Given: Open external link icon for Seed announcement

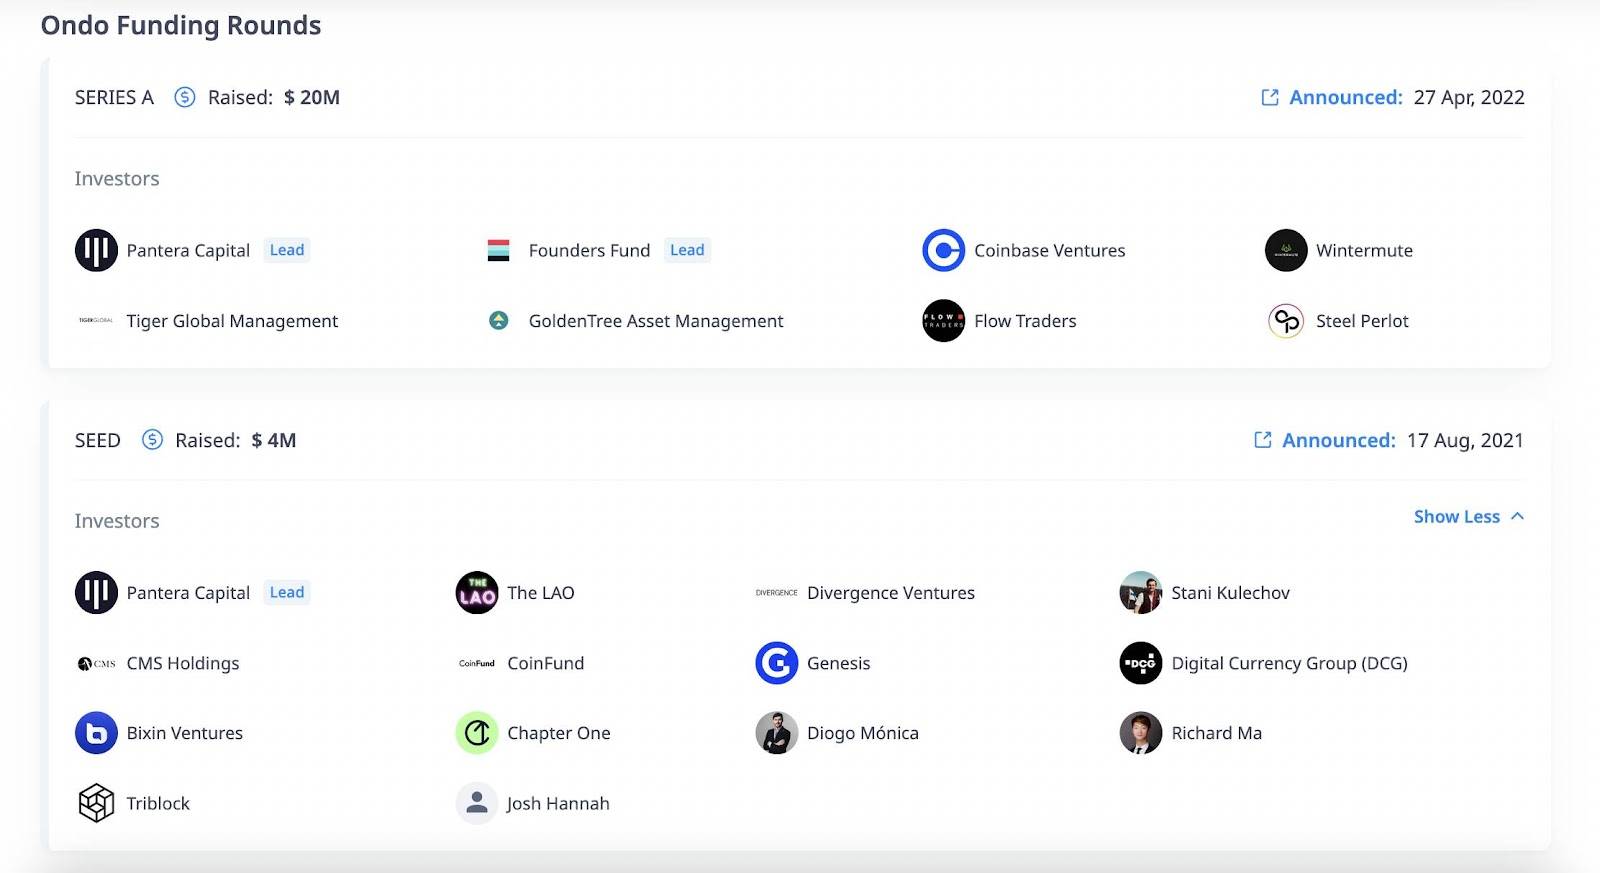Looking at the screenshot, I should (1263, 440).
